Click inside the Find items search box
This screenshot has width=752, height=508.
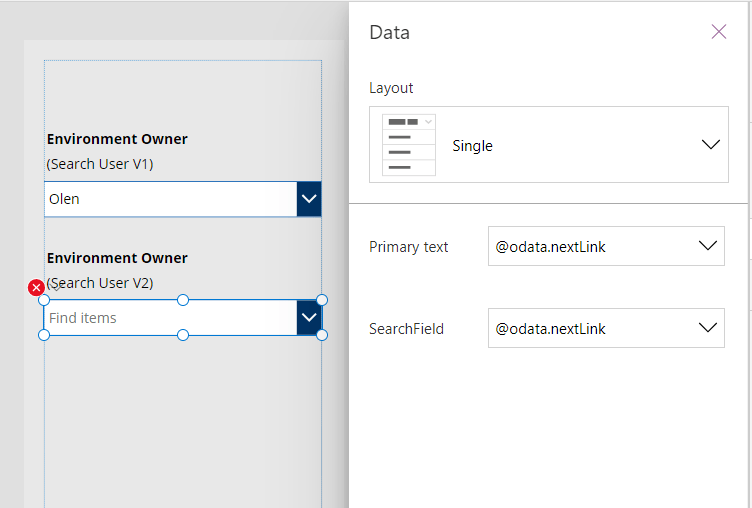(x=165, y=318)
